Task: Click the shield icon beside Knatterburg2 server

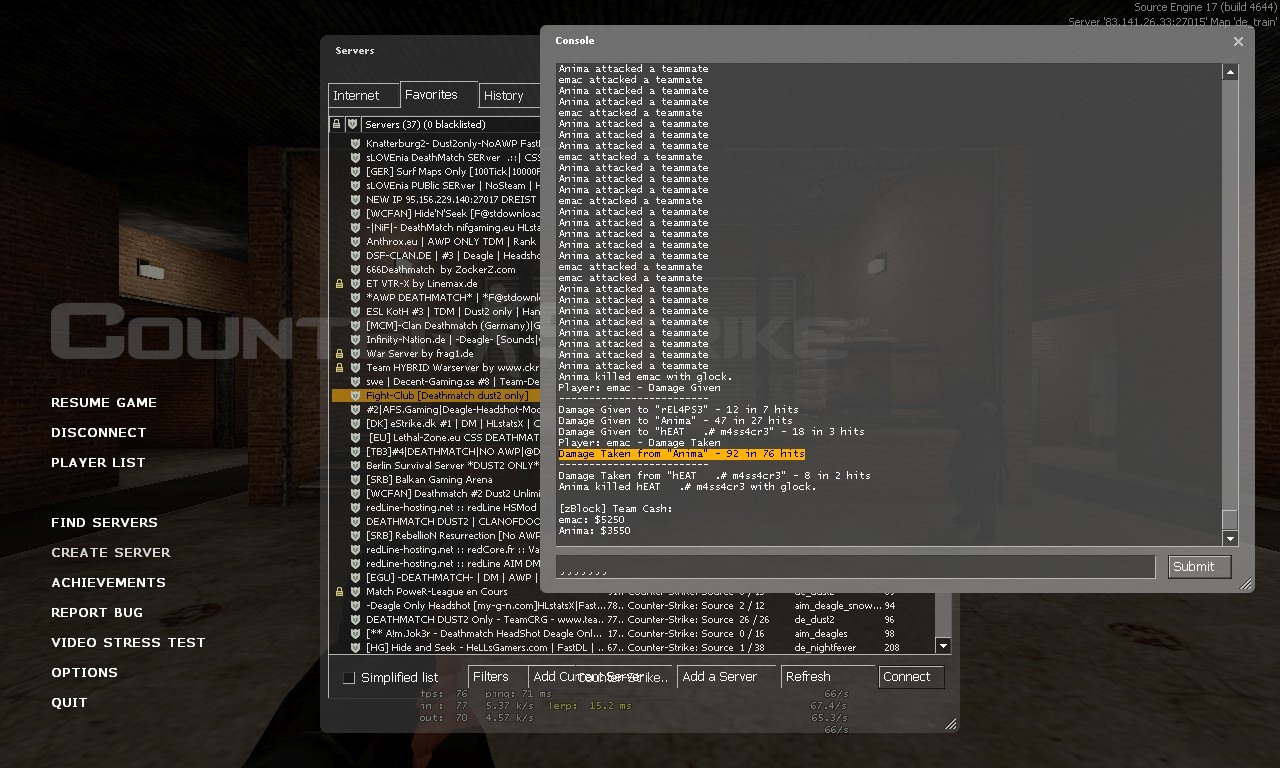Action: pos(354,144)
